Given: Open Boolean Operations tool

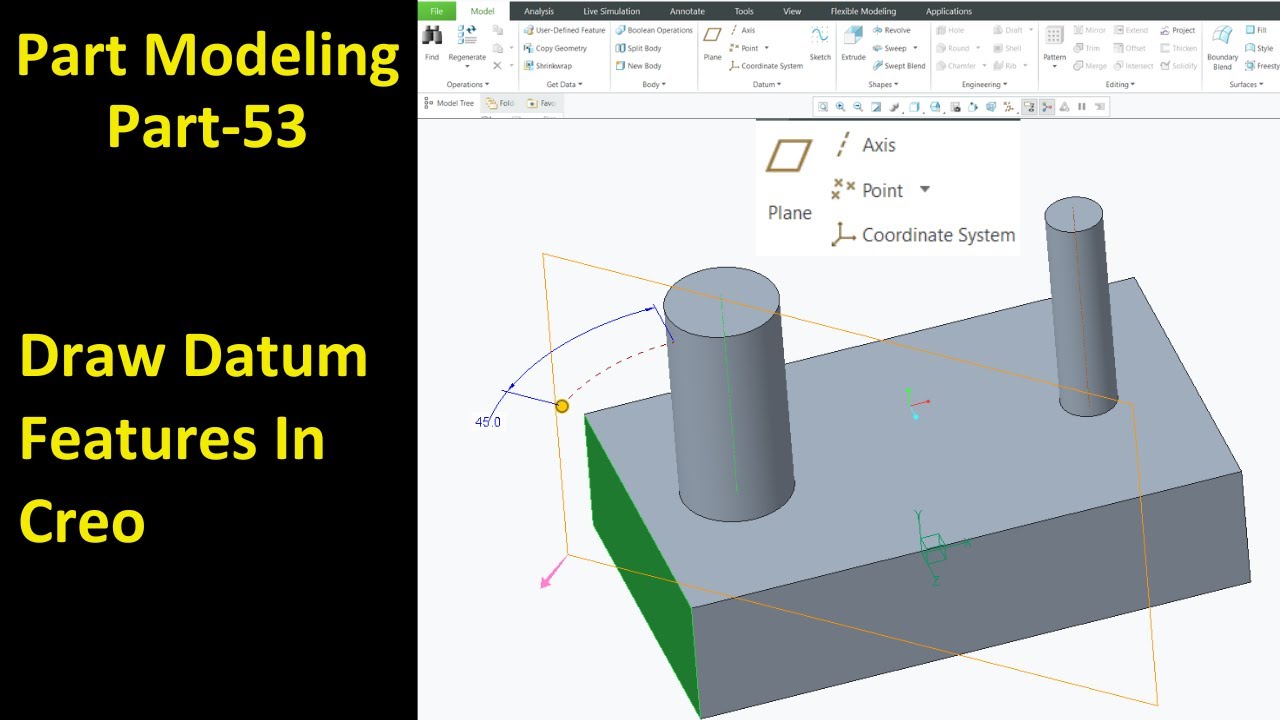Looking at the screenshot, I should pyautogui.click(x=654, y=30).
